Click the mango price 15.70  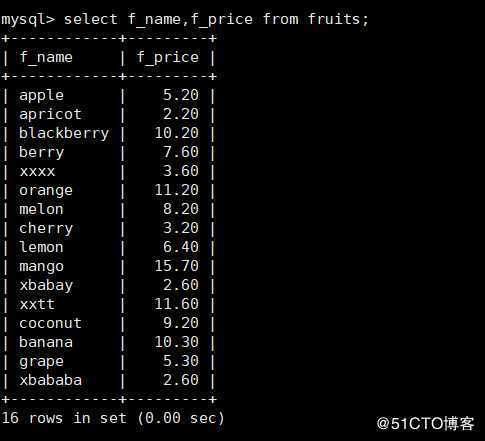tap(177, 266)
